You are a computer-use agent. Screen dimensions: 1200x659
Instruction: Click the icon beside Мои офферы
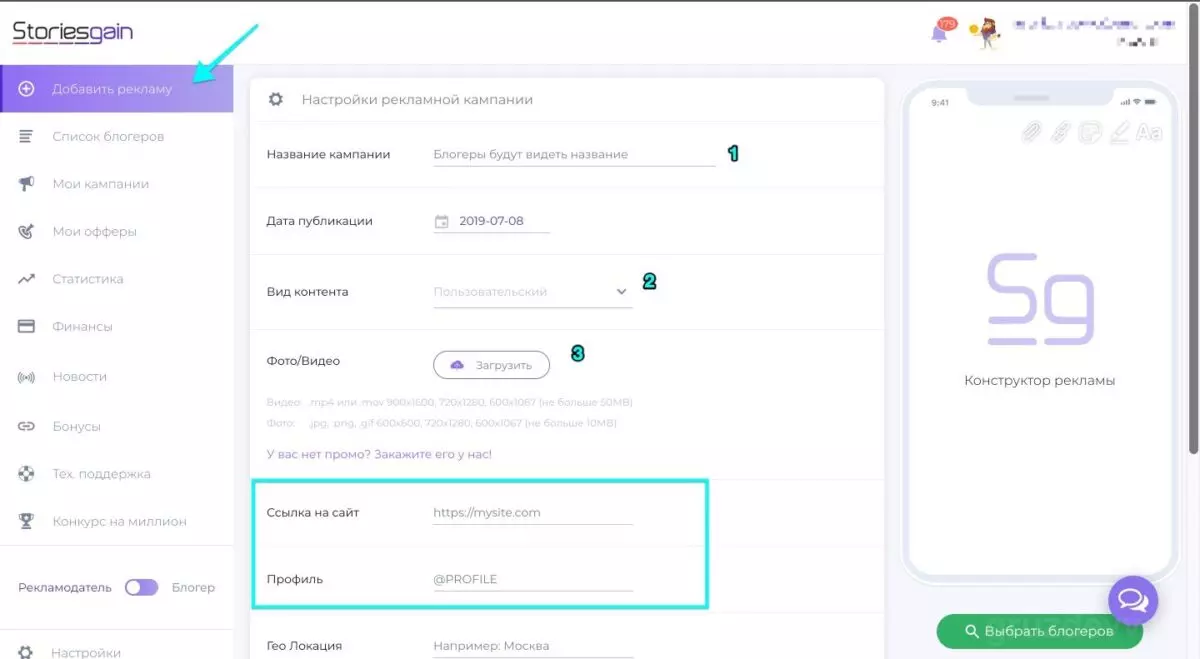point(27,231)
